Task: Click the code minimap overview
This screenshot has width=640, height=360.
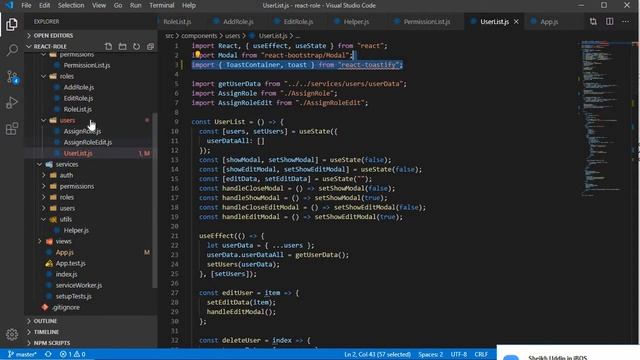Action: coord(605,118)
